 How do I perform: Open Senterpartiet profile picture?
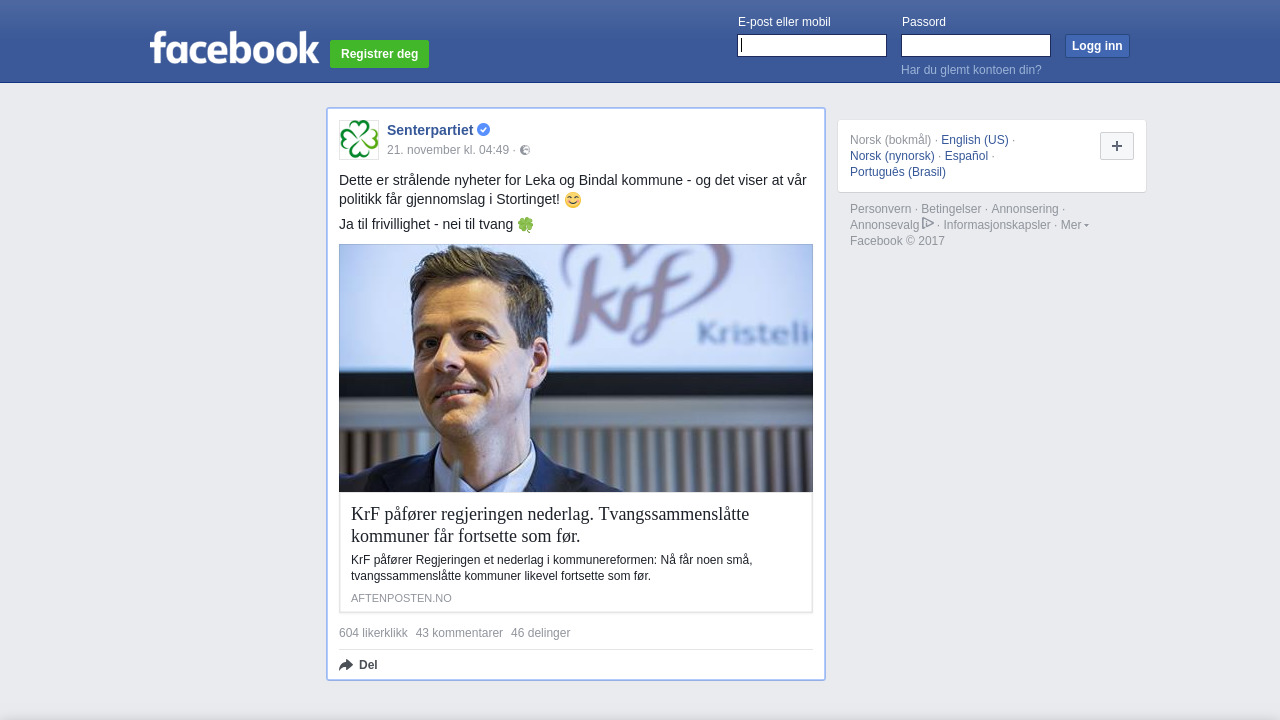[359, 140]
